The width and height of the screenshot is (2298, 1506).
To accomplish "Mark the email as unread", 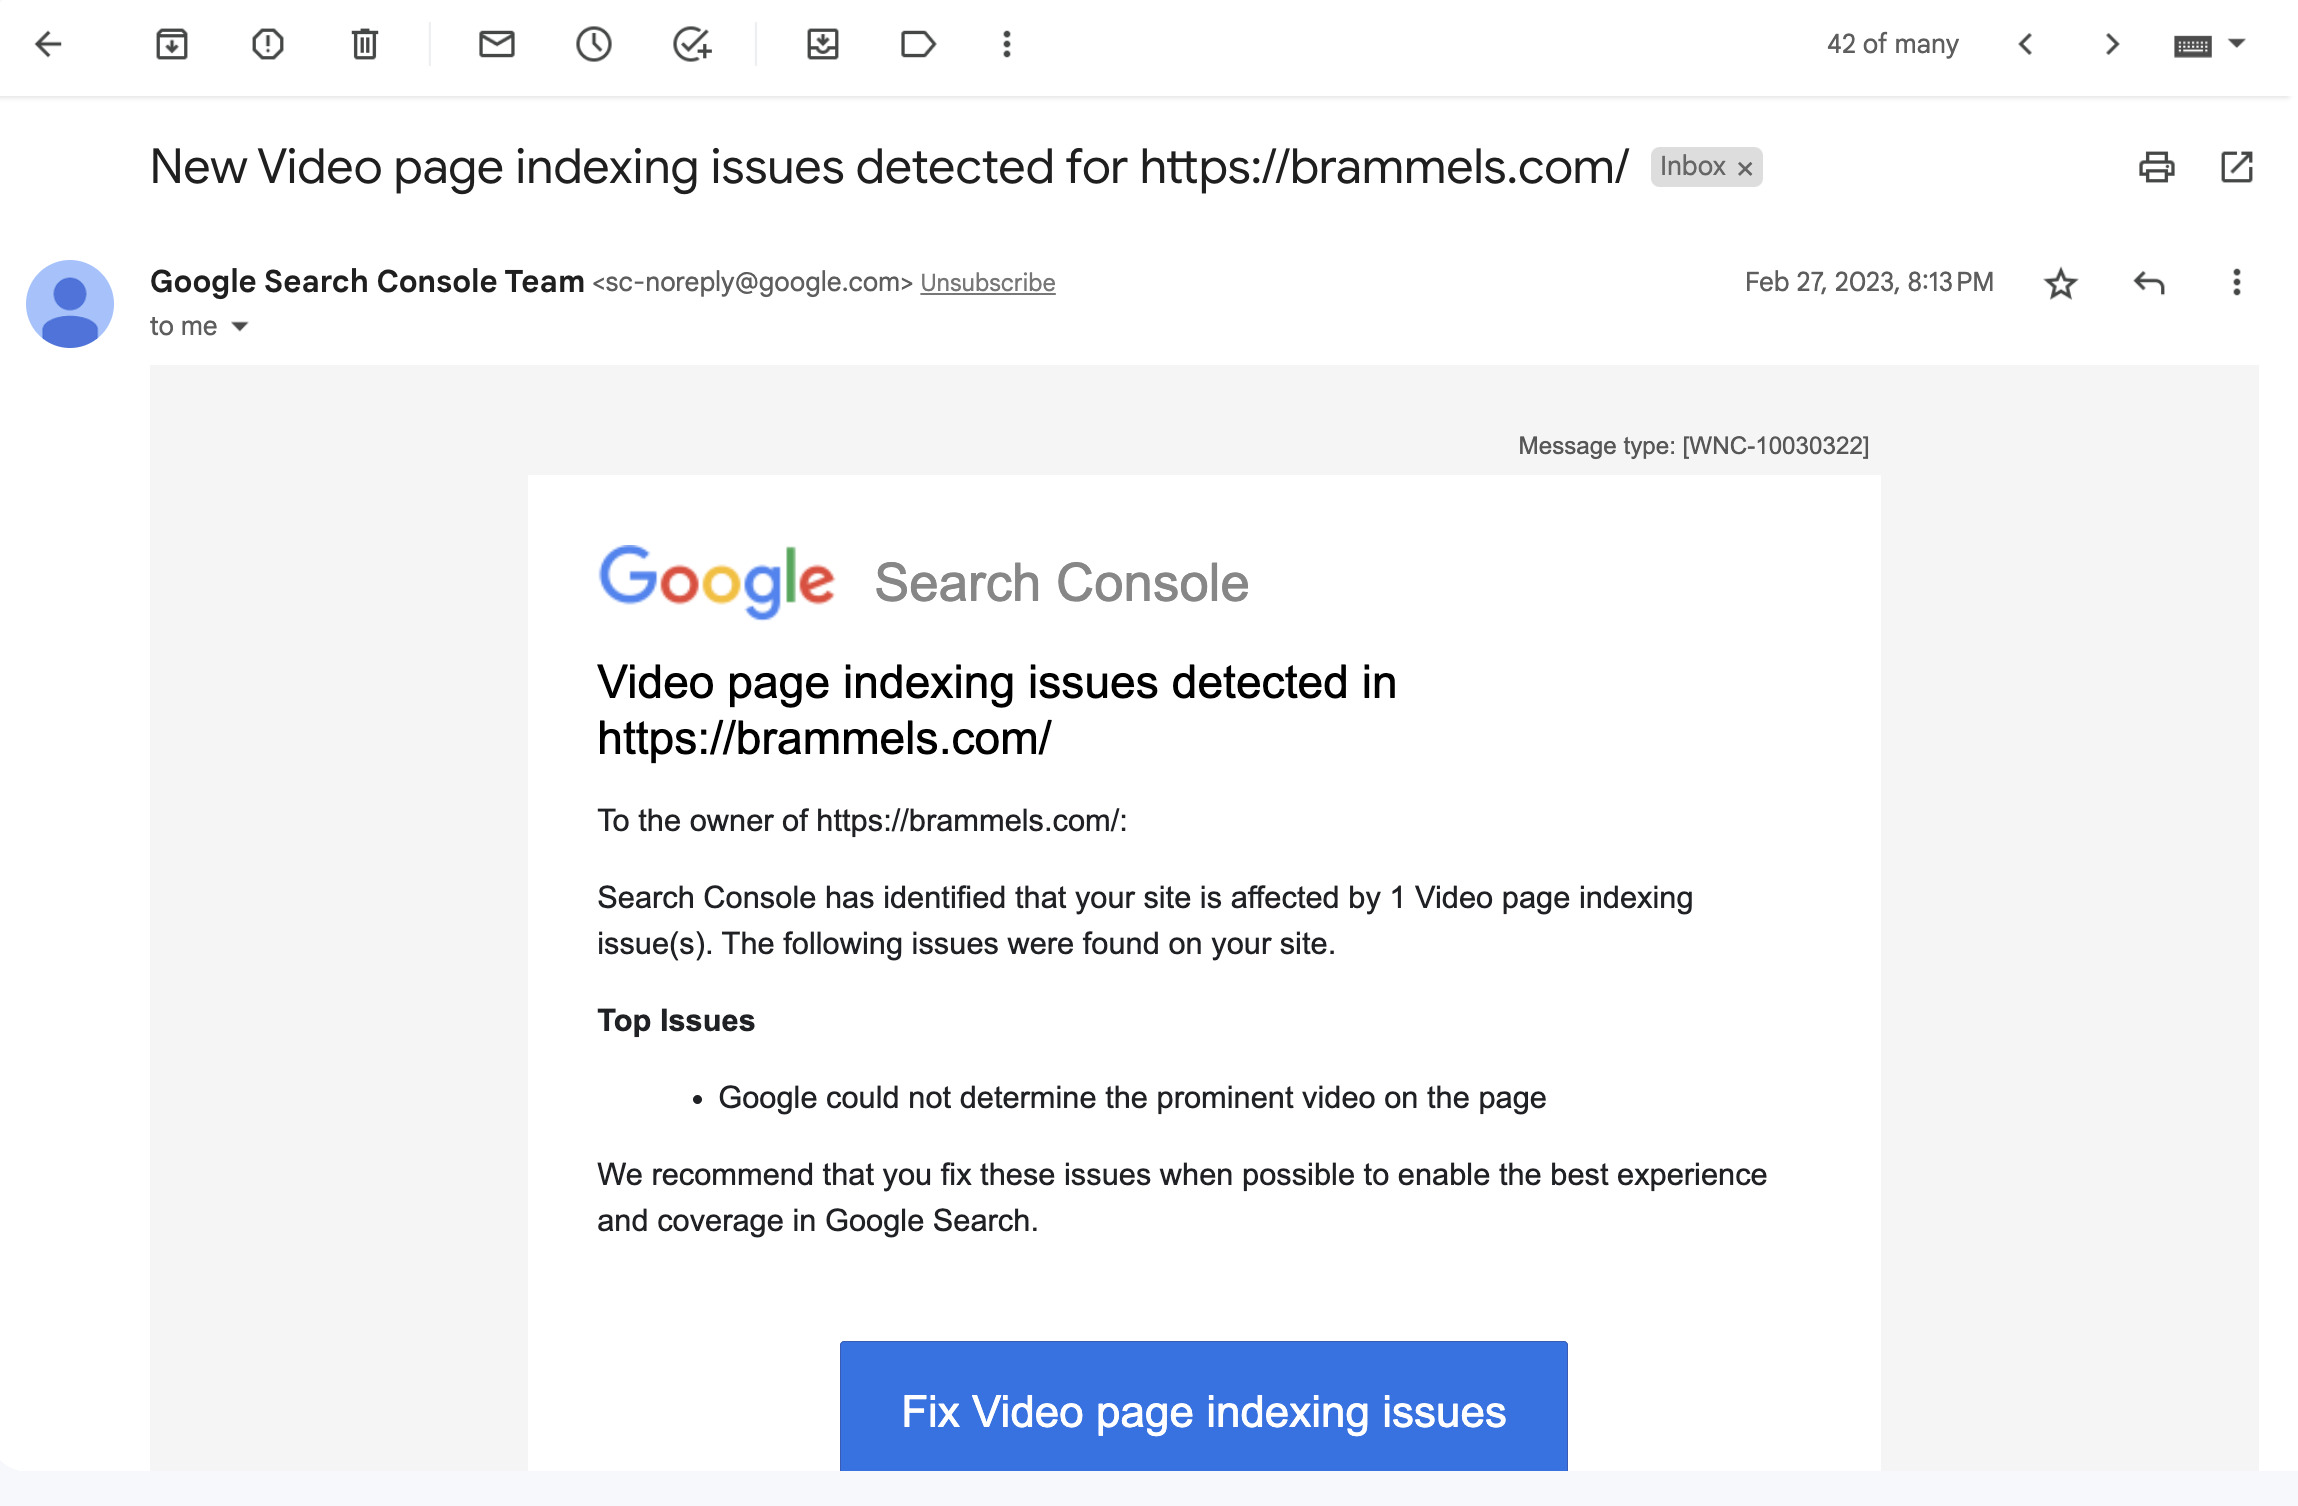I will point(497,44).
